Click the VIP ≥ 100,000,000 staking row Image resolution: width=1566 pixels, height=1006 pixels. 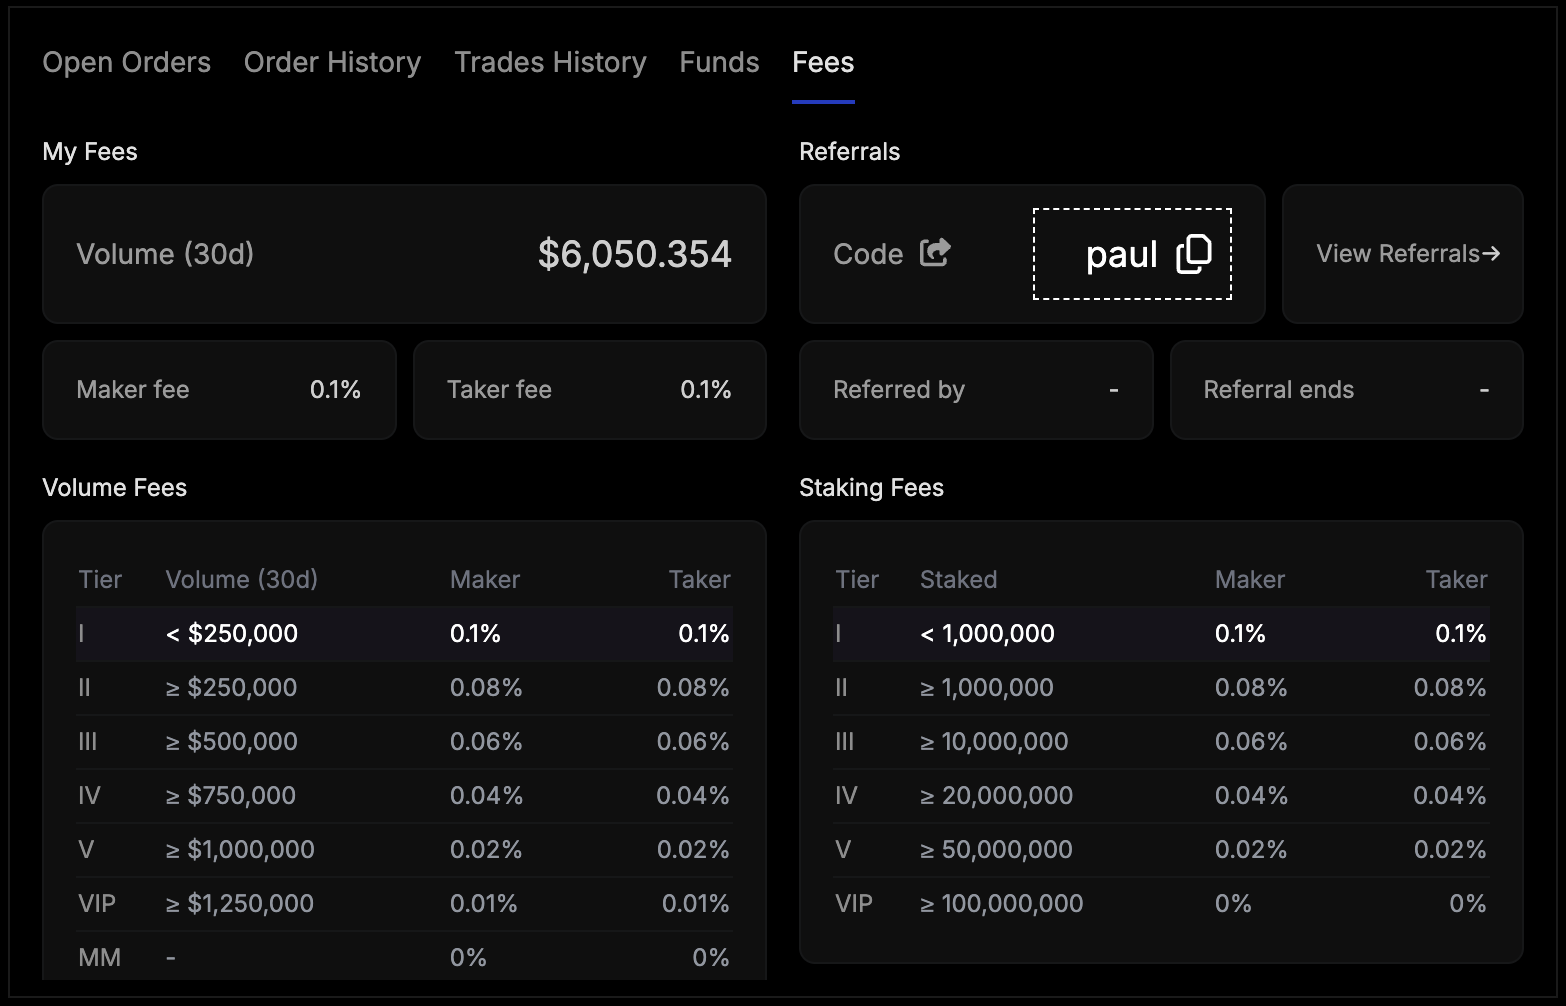1160,904
